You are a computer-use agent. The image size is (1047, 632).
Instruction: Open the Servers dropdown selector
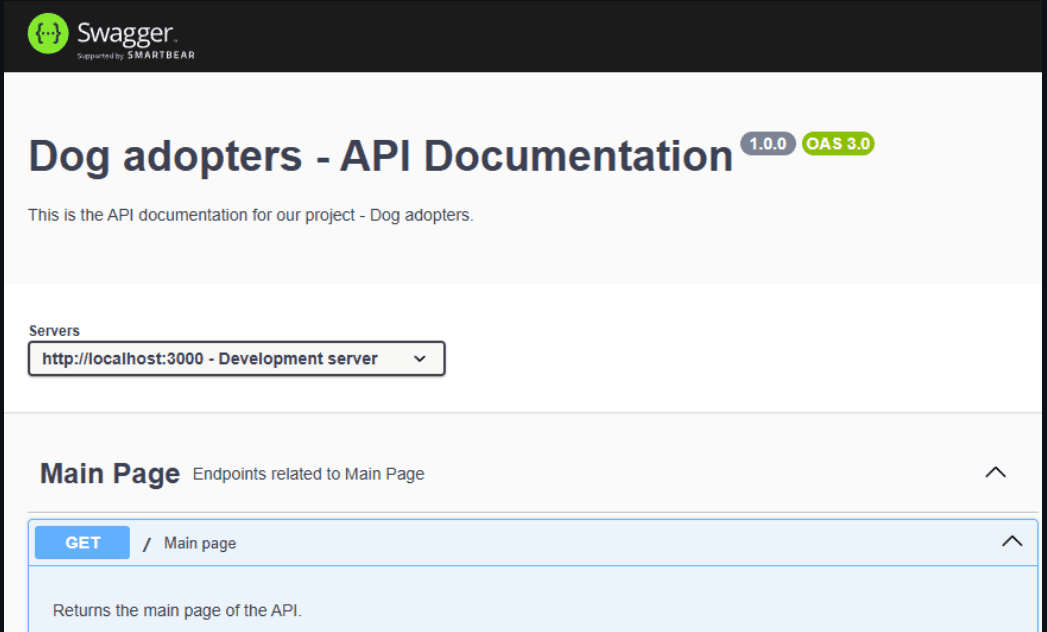click(x=236, y=359)
